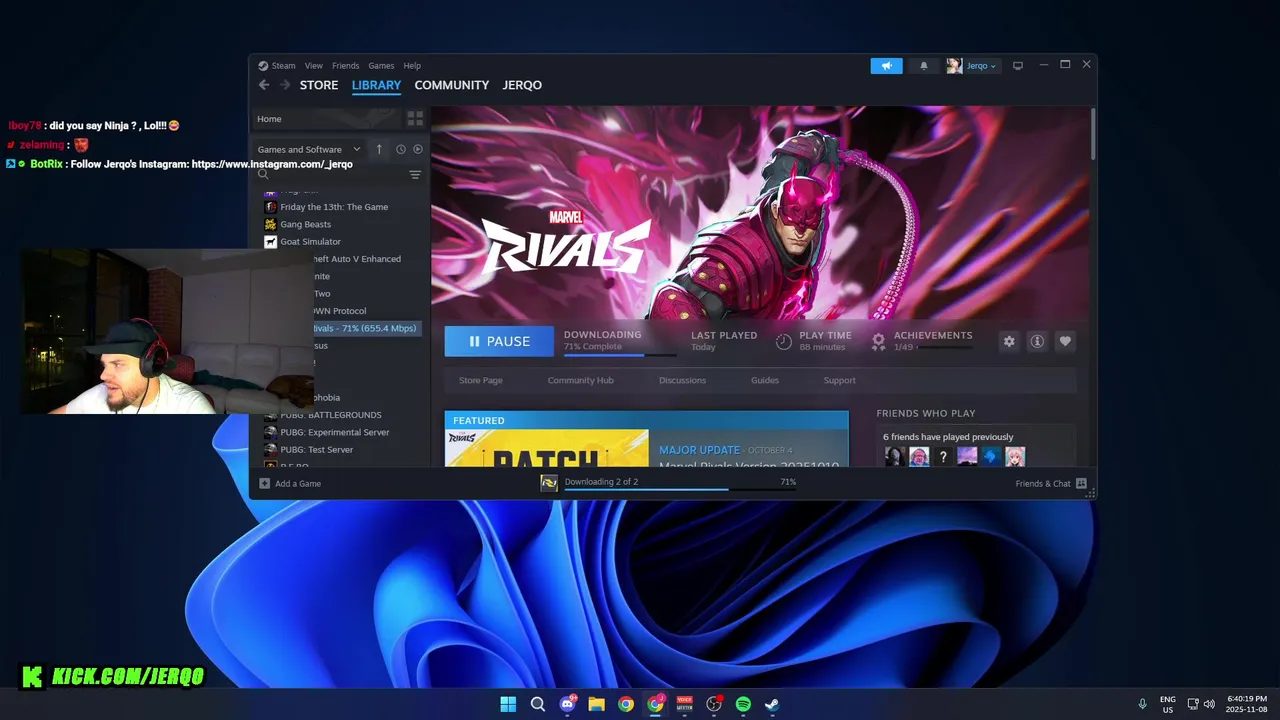Click the Steam icon in the taskbar
The height and width of the screenshot is (720, 1280).
click(x=772, y=704)
